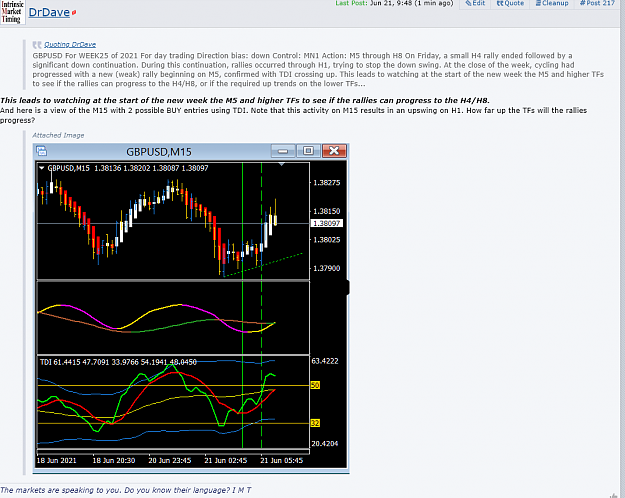Click the TDI indicator values text
625x498 pixels.
[118, 362]
